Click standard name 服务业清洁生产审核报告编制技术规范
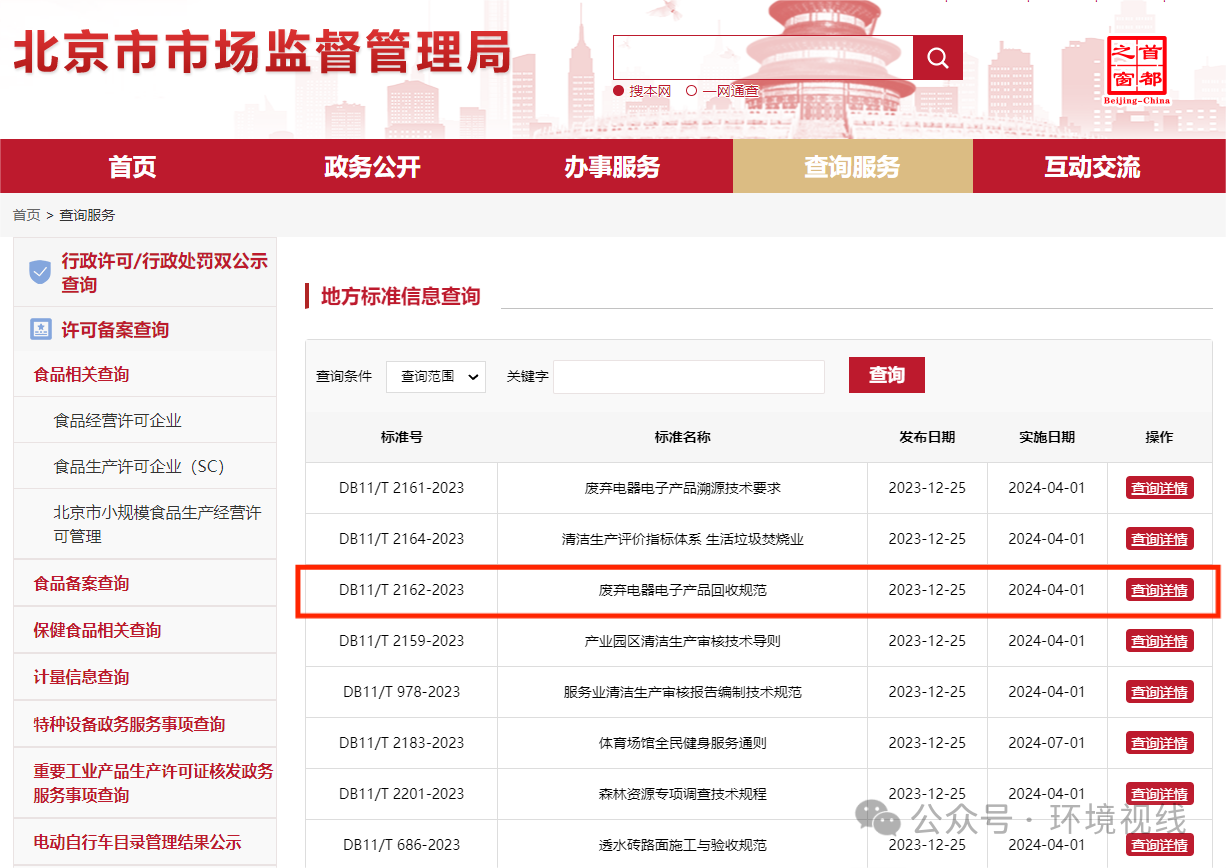The width and height of the screenshot is (1226, 868). 683,692
